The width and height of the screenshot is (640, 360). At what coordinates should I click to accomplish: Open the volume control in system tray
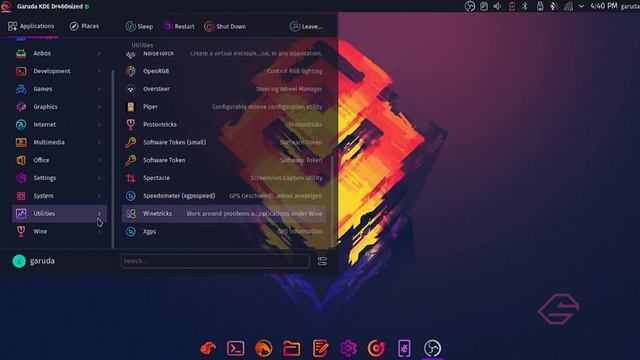click(497, 6)
